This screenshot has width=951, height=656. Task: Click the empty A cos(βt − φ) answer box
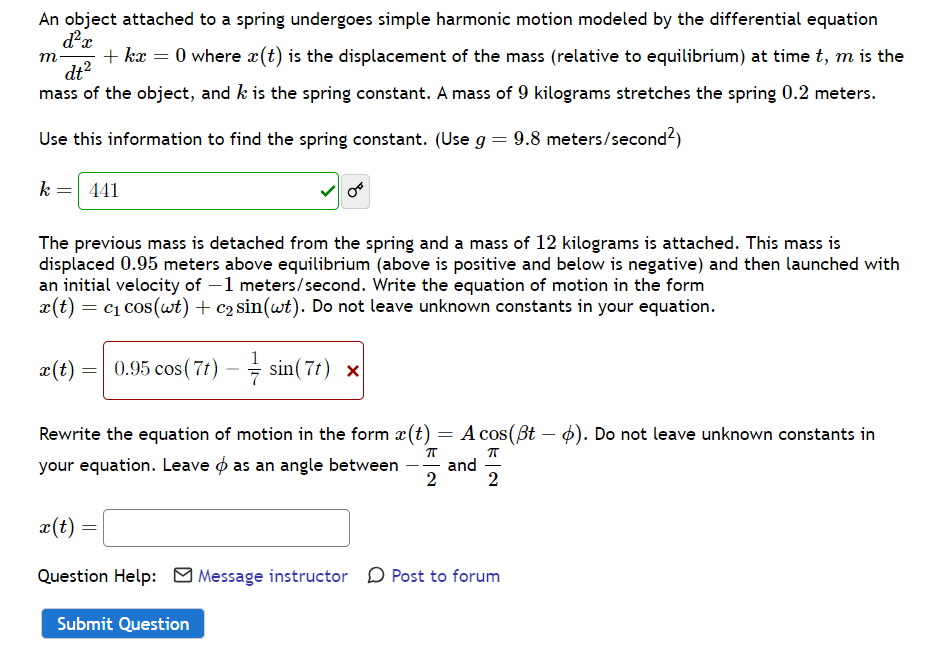(225, 527)
